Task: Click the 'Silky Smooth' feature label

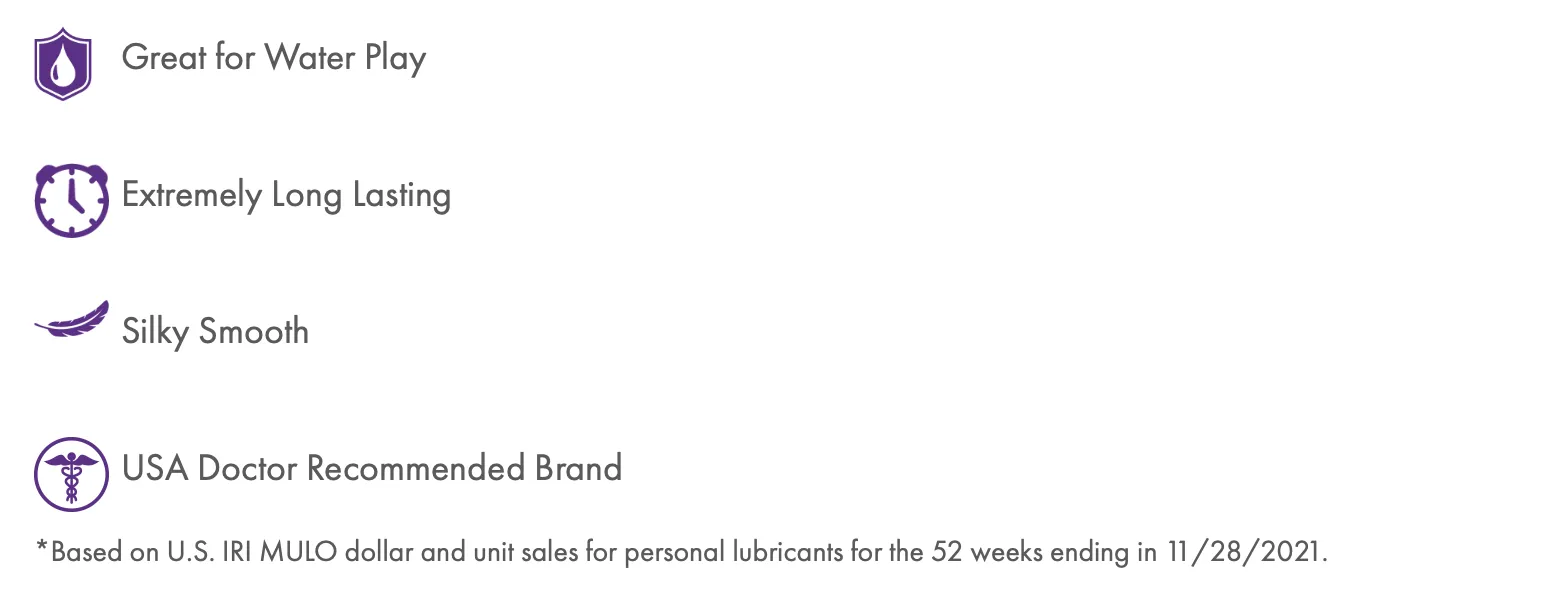Action: (x=215, y=332)
